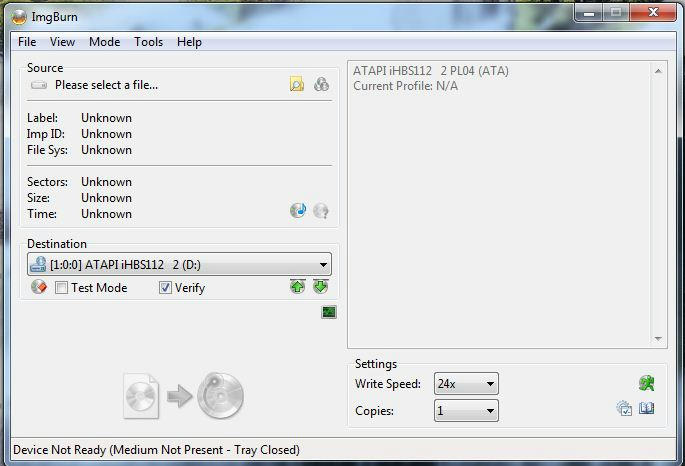The image size is (685, 466).
Task: Click the Imp ID Unknown value
Action: (x=107, y=134)
